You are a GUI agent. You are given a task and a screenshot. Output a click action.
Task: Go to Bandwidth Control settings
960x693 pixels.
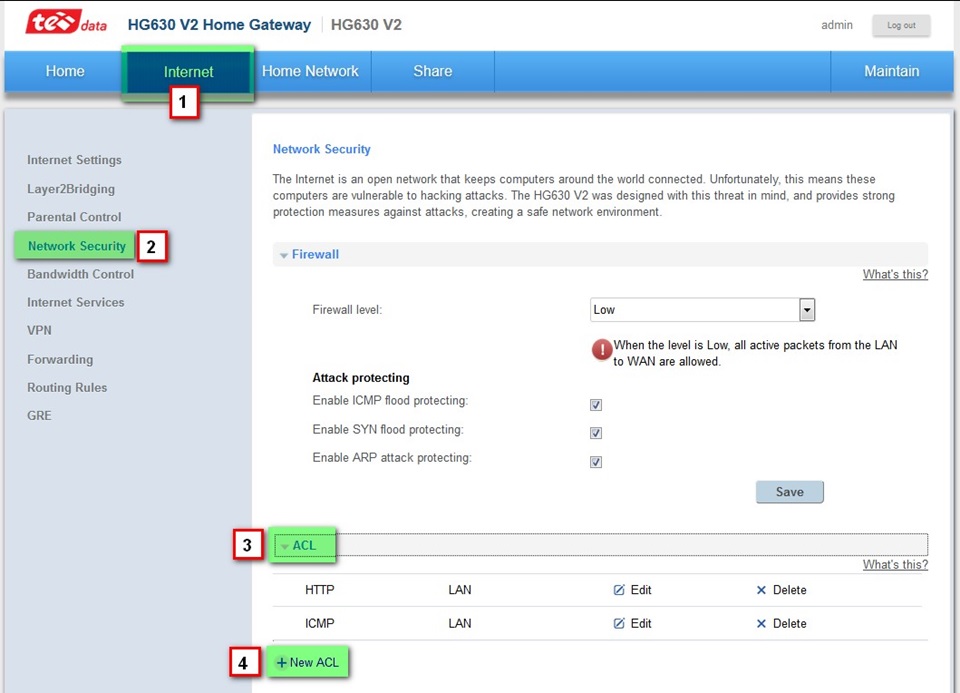click(x=80, y=274)
